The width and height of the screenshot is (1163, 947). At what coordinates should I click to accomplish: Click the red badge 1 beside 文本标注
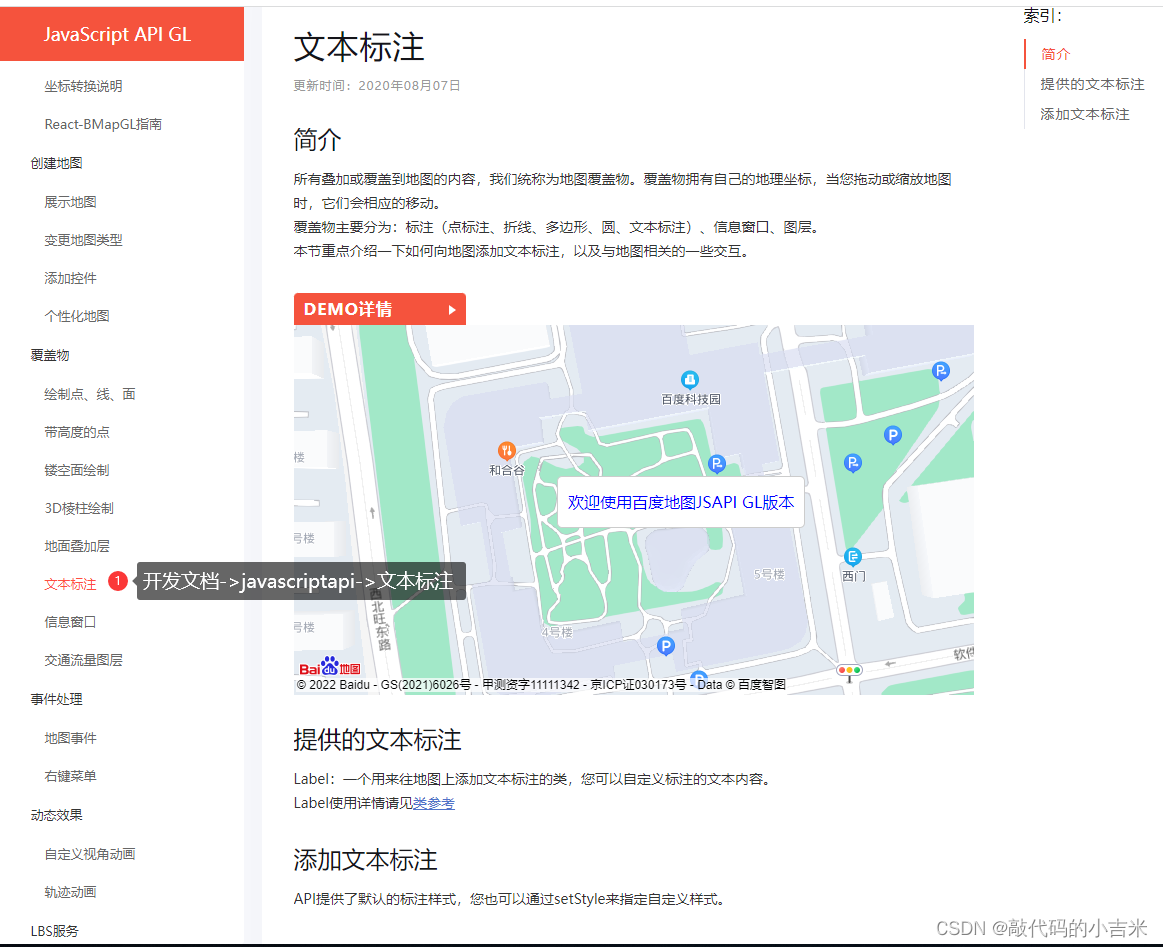coord(118,581)
